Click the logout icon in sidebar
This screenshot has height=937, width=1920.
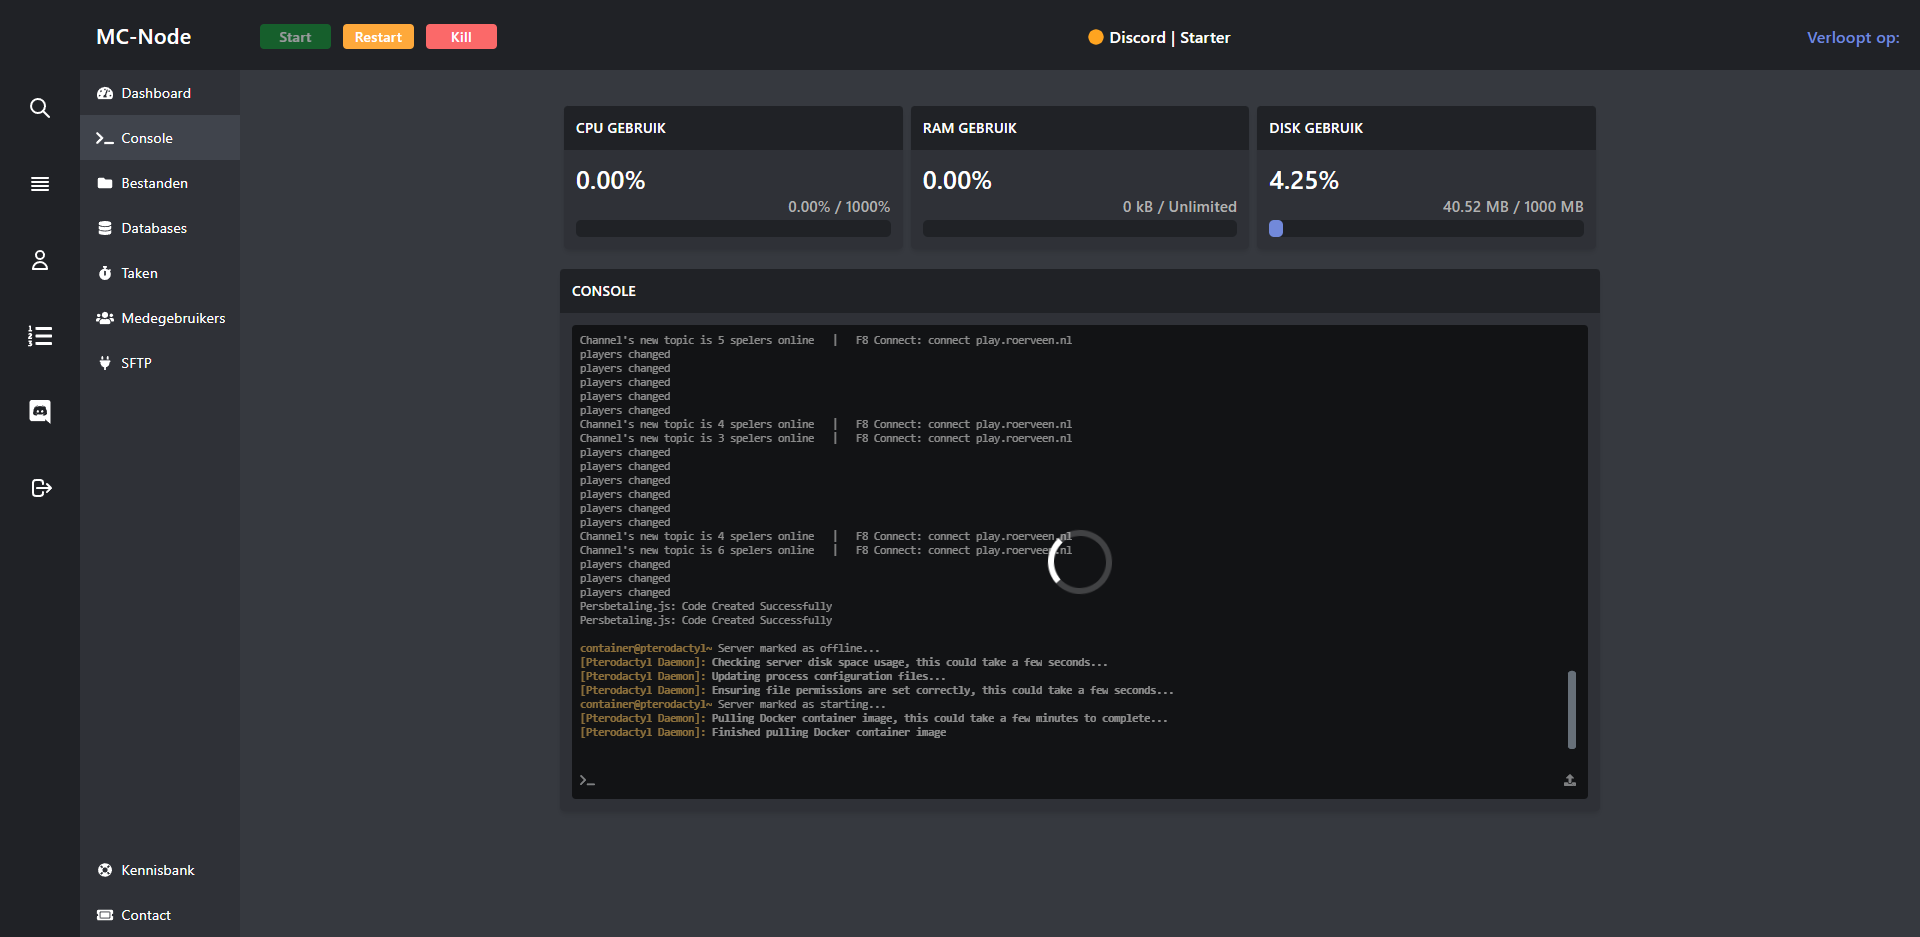coord(40,488)
